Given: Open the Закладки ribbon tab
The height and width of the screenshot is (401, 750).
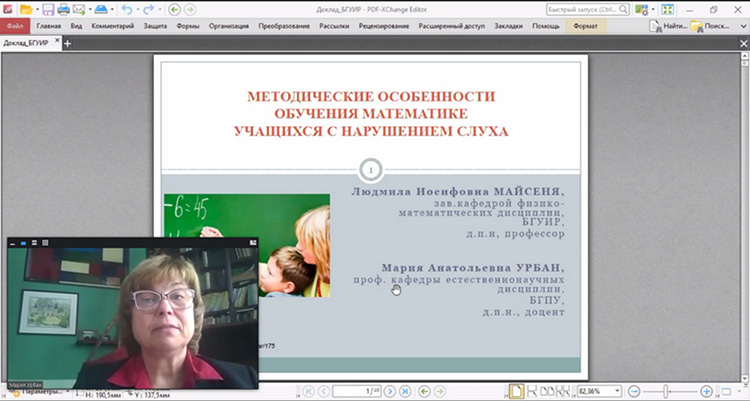Looking at the screenshot, I should [x=508, y=26].
